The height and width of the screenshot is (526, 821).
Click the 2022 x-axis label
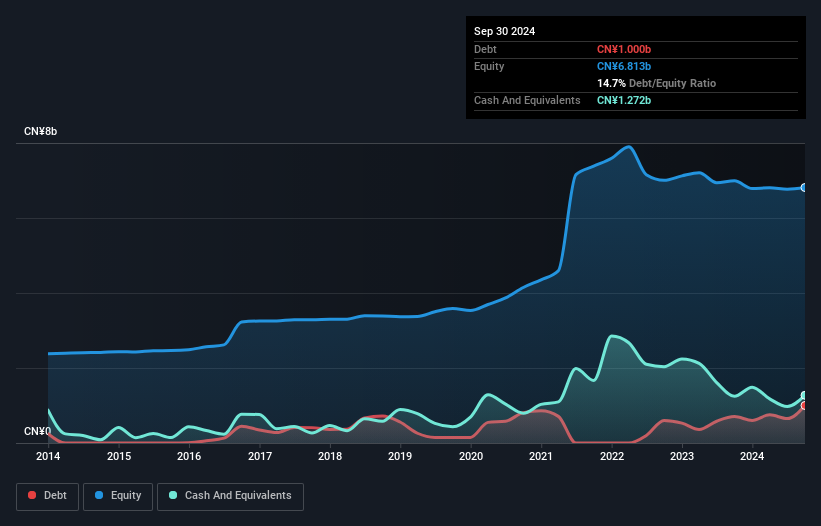click(612, 456)
